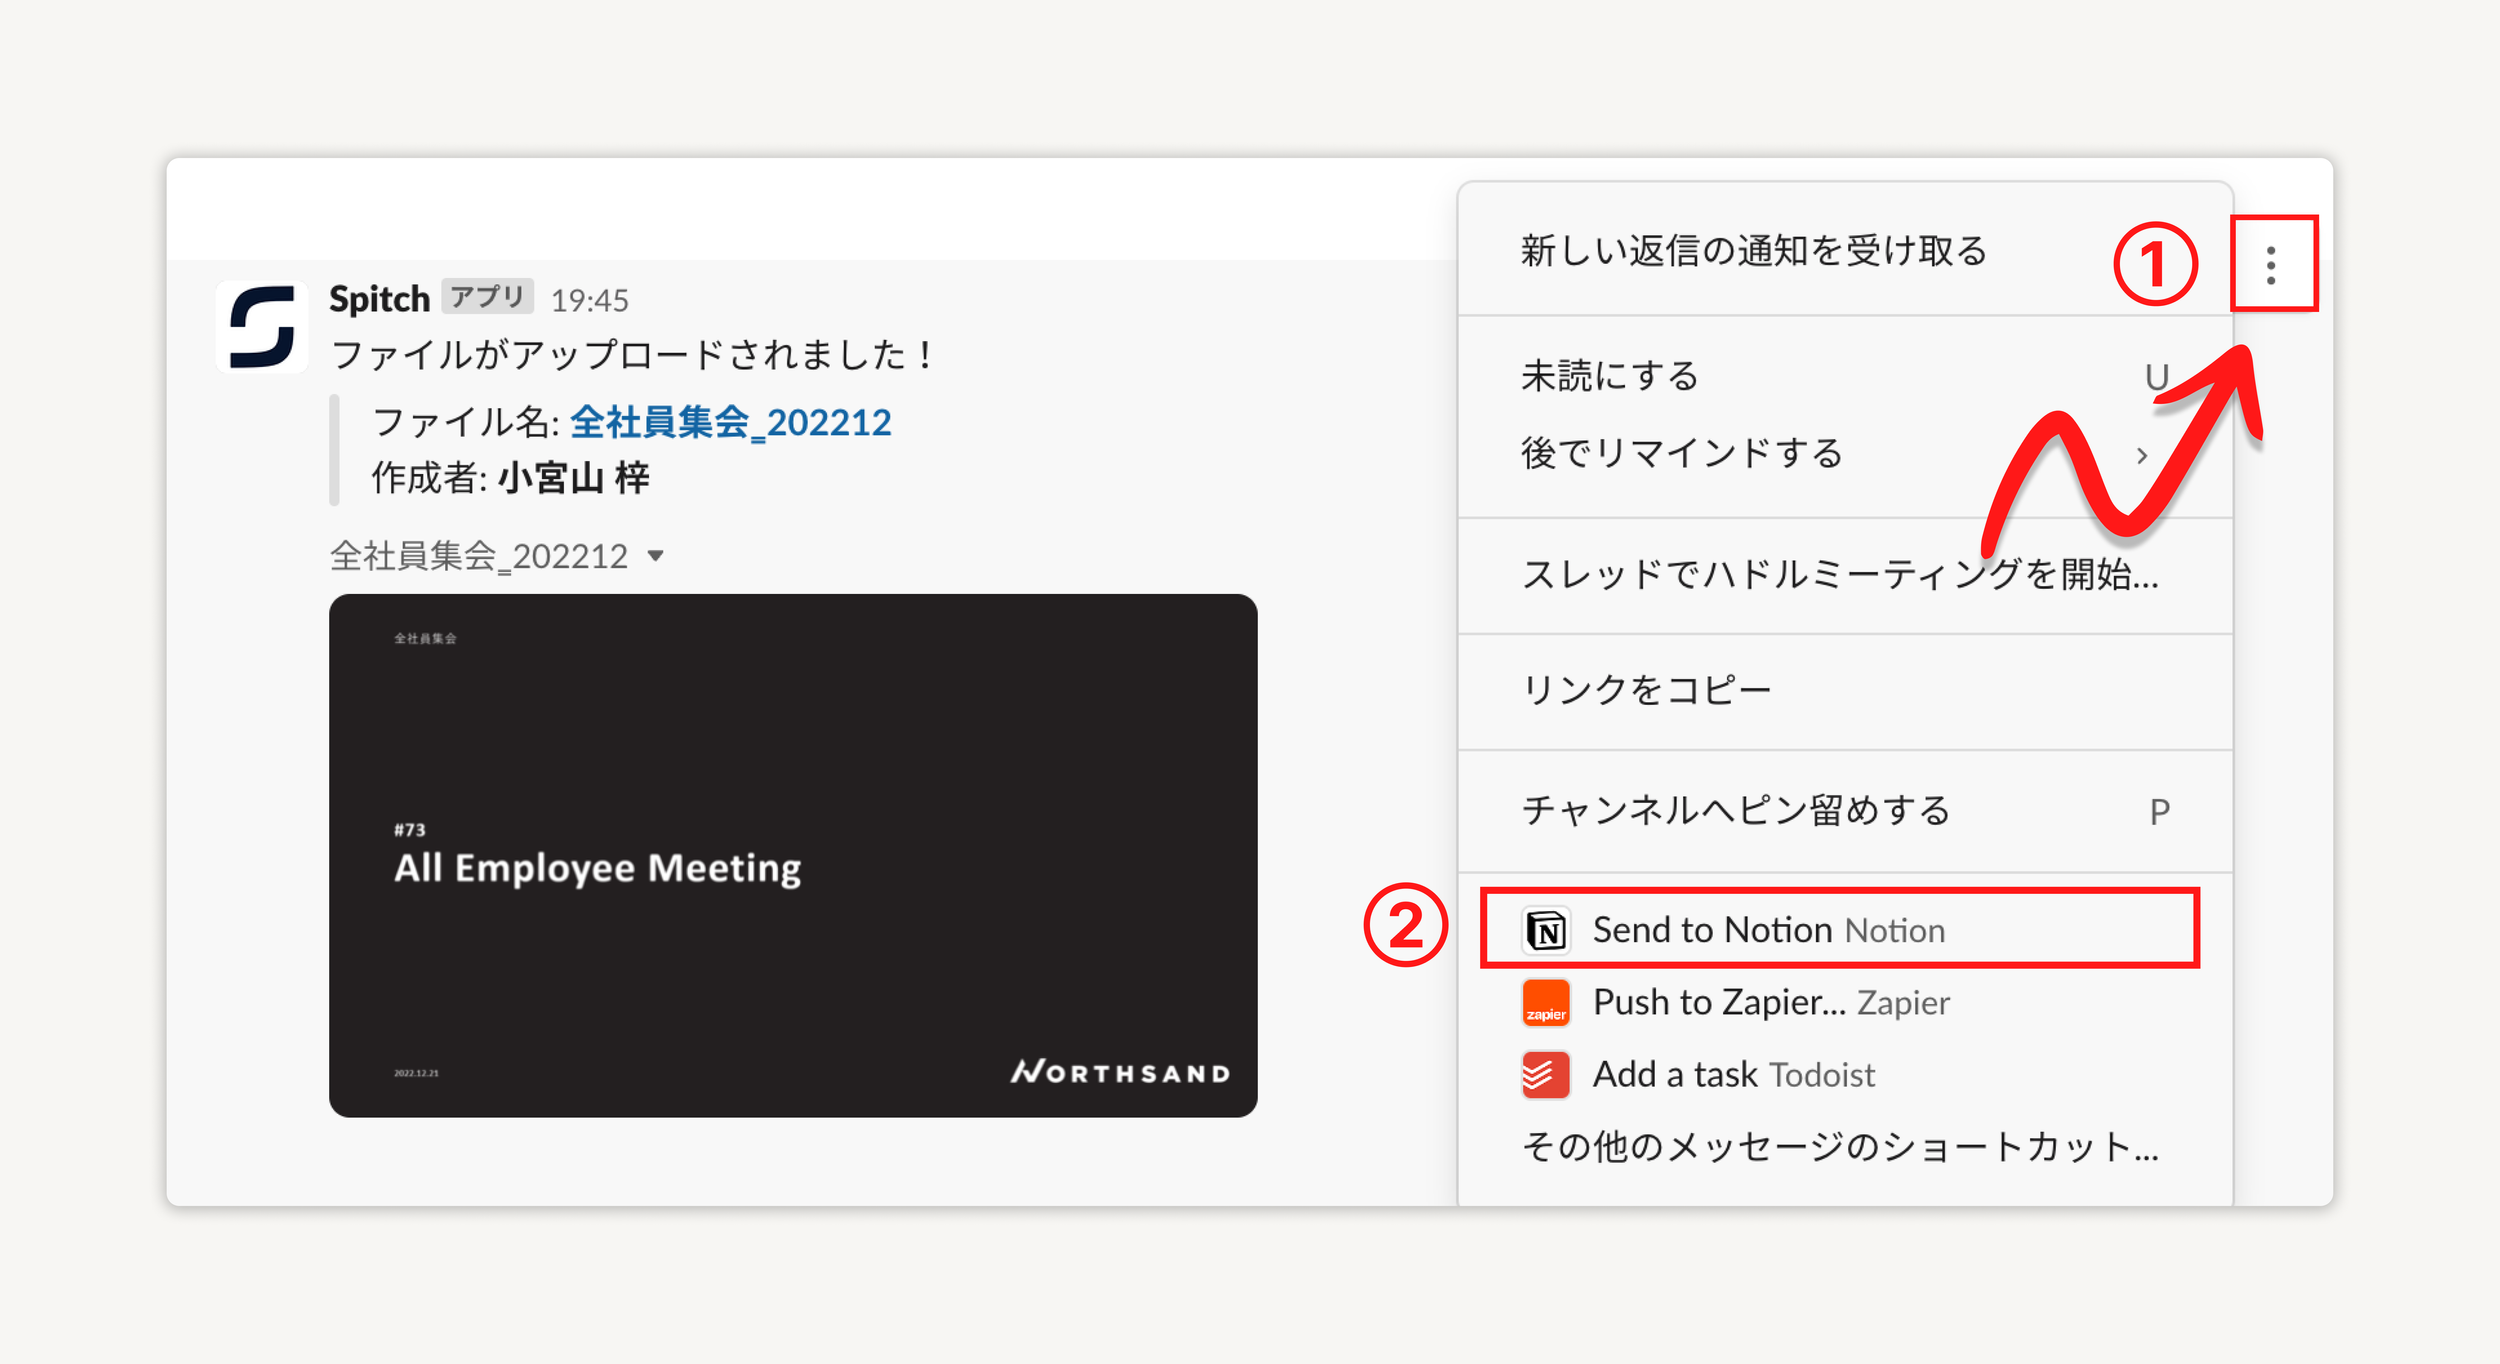This screenshot has width=2500, height=1364.
Task: Pin the message via チャンネルへピン留めする
Action: tap(1735, 811)
